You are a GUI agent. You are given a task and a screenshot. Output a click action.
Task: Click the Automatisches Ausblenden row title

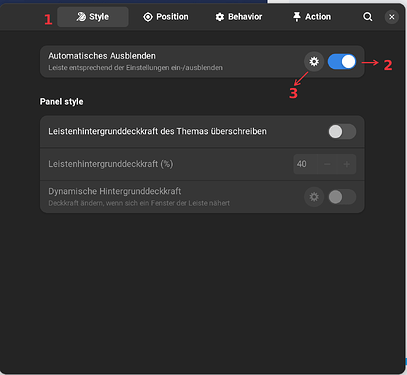[102, 56]
